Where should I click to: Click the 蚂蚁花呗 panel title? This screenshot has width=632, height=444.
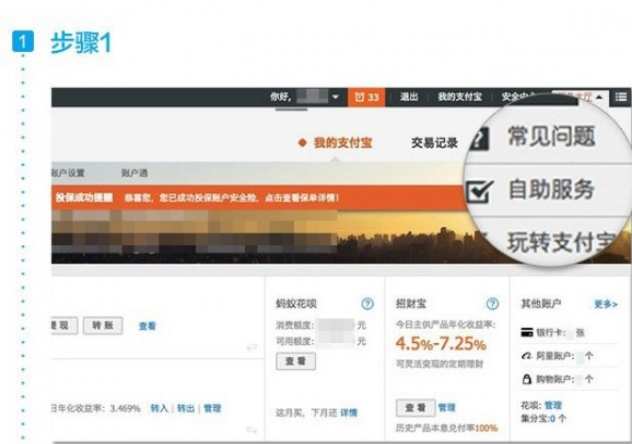coord(296,303)
